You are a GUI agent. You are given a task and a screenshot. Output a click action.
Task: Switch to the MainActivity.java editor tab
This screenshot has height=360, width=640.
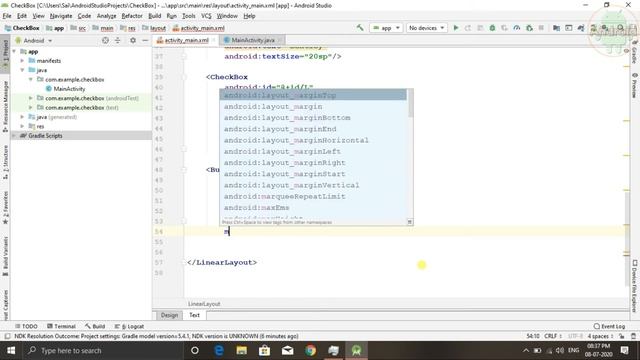click(252, 40)
